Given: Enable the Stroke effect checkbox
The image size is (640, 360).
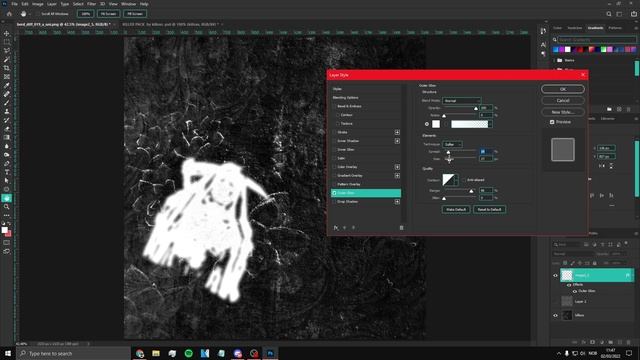Looking at the screenshot, I should pyautogui.click(x=334, y=132).
